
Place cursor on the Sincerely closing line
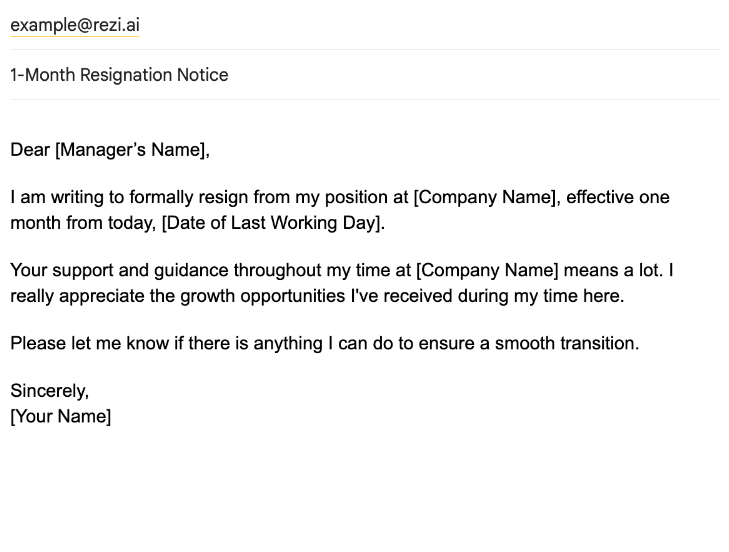coord(49,390)
